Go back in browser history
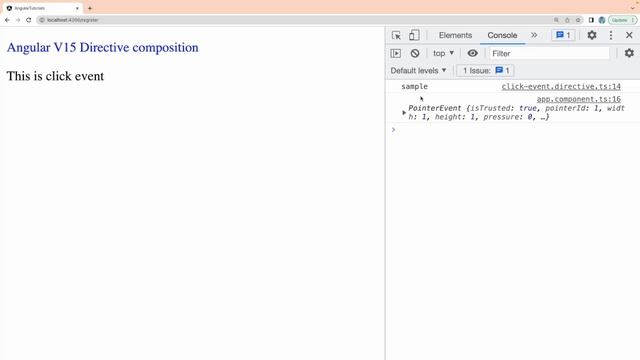Image resolution: width=640 pixels, height=360 pixels. pyautogui.click(x=7, y=20)
